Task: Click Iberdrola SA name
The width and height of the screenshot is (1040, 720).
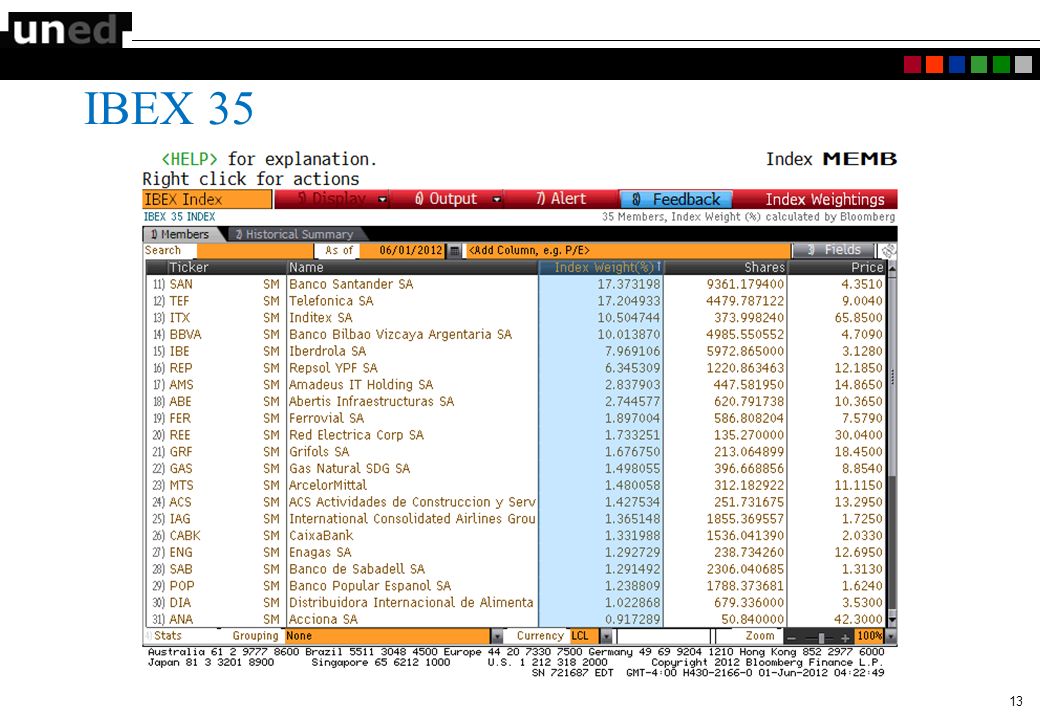Action: [x=327, y=351]
